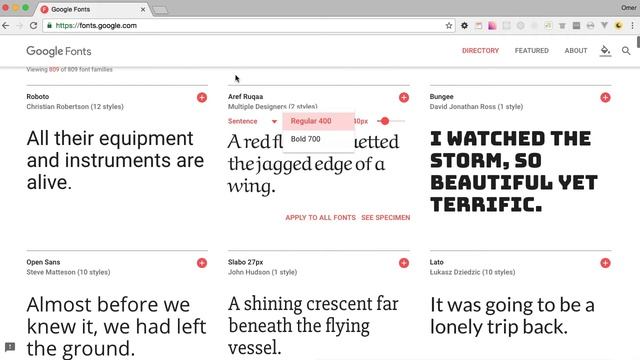Click Aref Ruqaa font name
The width and height of the screenshot is (640, 360).
pos(245,97)
